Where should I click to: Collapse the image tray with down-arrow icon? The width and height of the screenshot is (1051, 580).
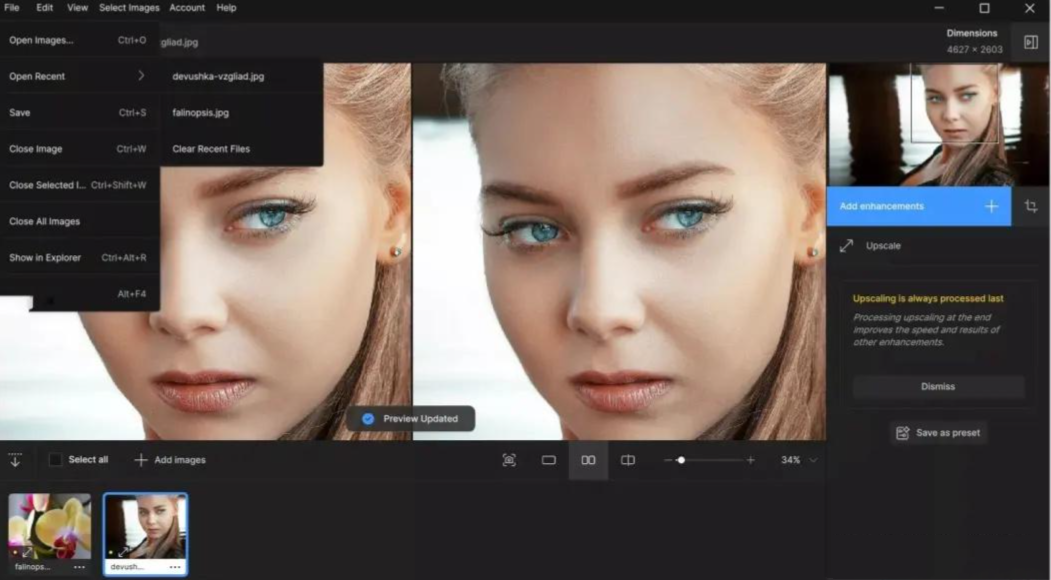(15, 460)
